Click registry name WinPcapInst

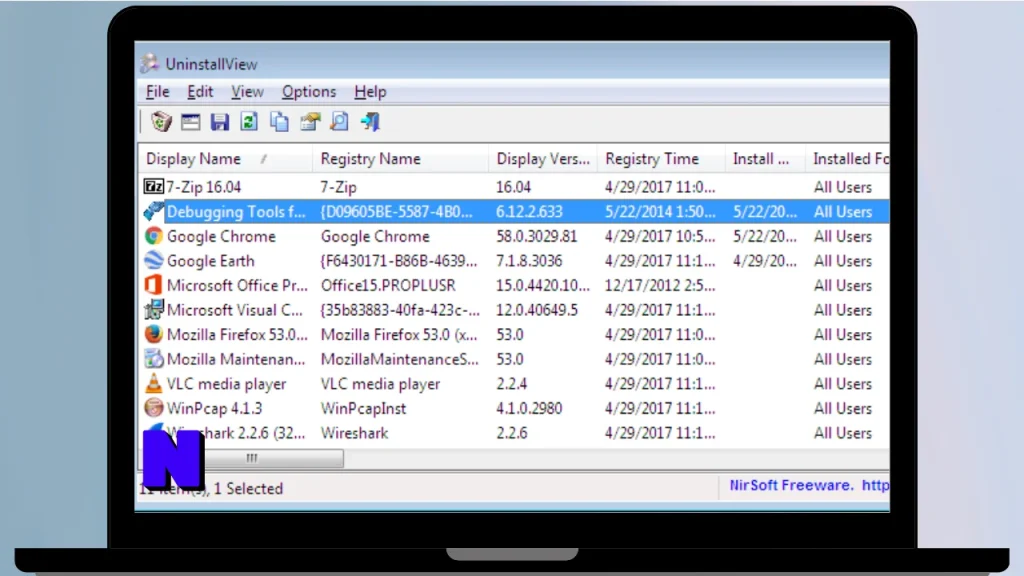tap(363, 408)
